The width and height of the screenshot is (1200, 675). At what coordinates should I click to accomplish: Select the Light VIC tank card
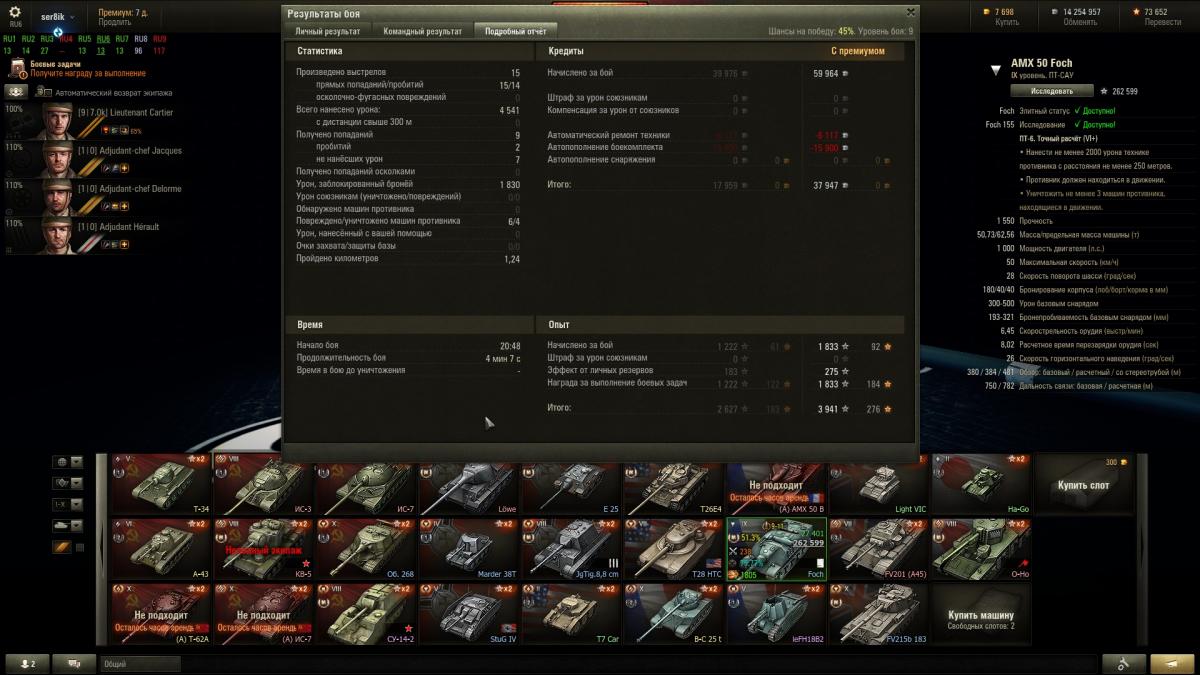(879, 484)
